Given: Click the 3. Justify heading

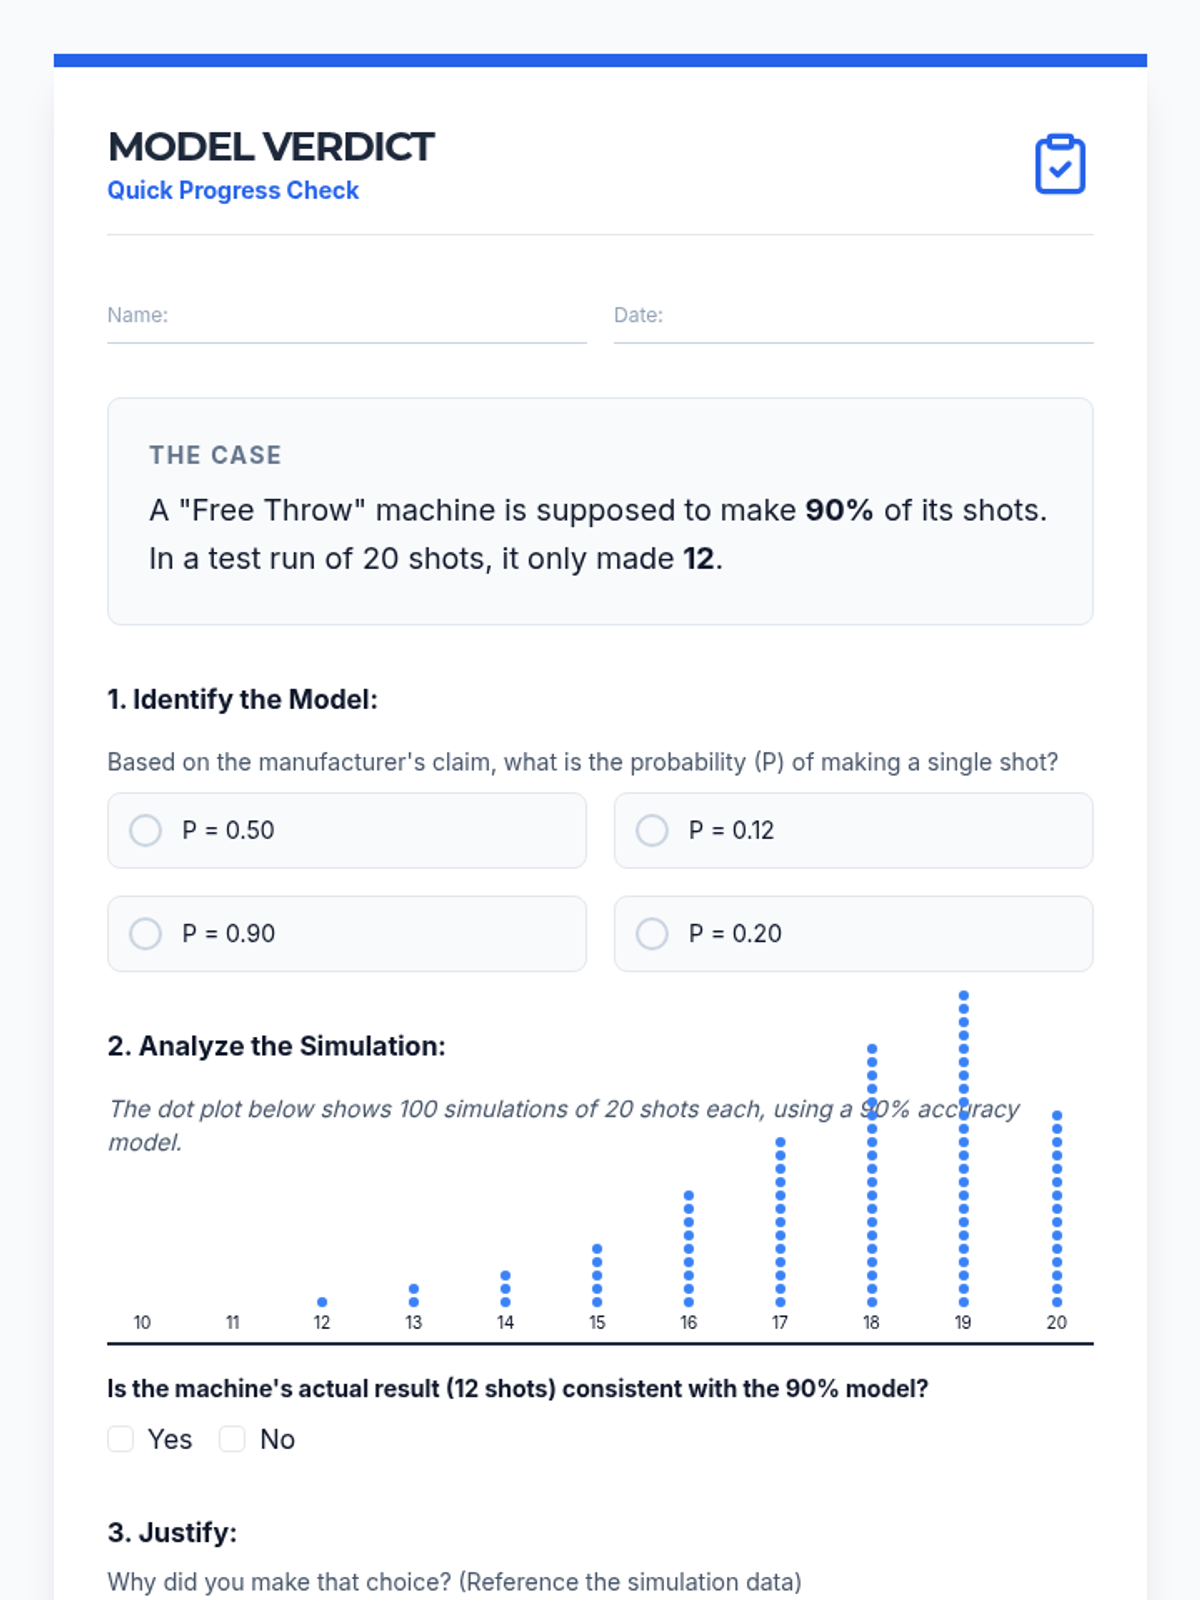Looking at the screenshot, I should 172,1532.
